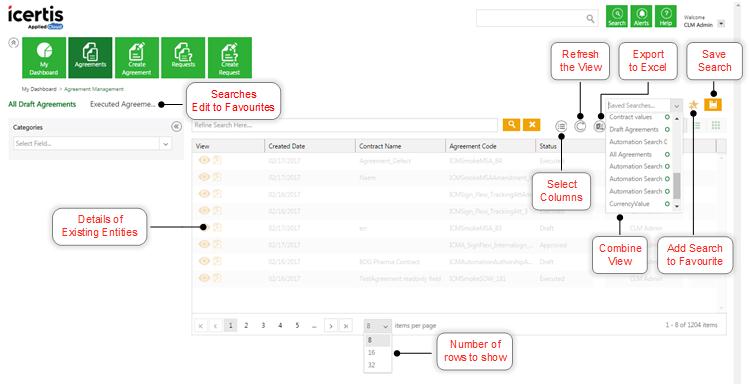Screen dimensions: 749x386
Task: Open the My Dashboard tile
Action: [44, 58]
